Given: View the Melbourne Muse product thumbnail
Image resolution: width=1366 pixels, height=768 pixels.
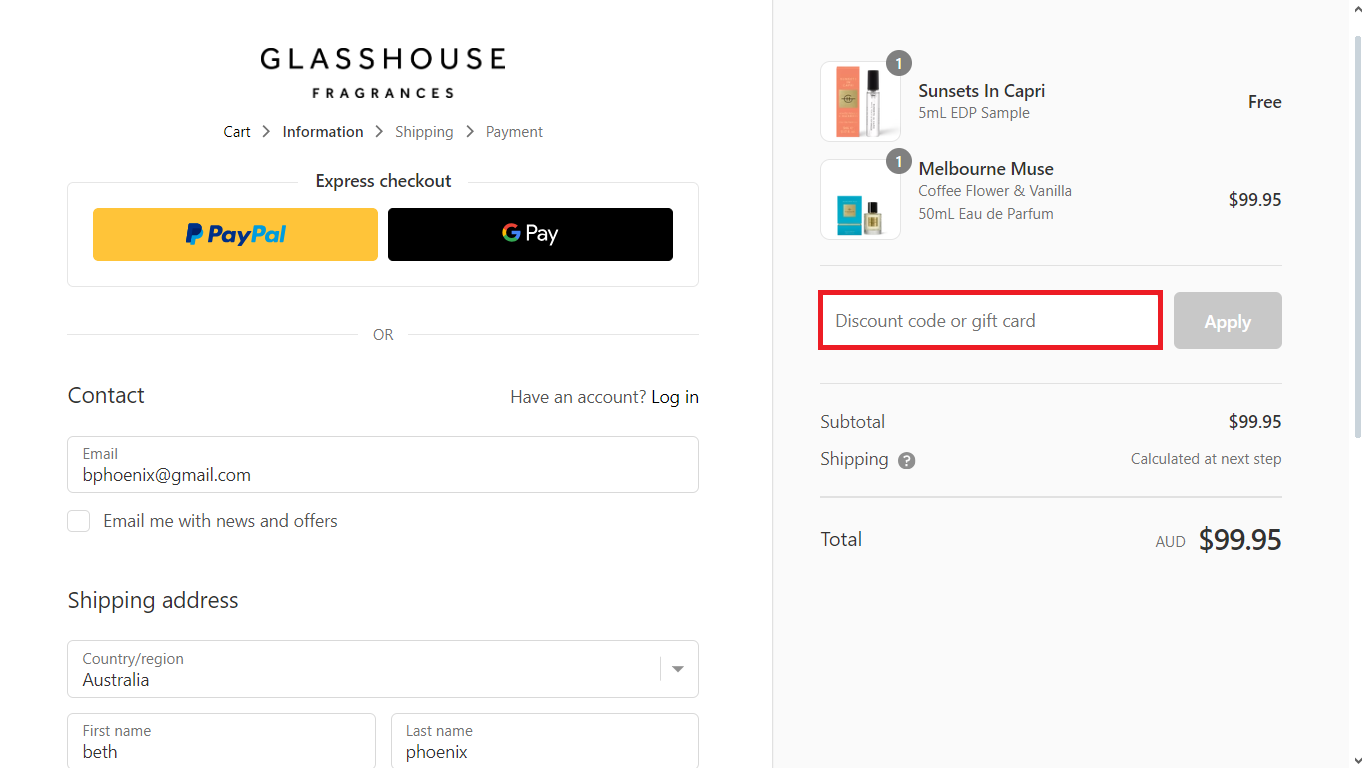Looking at the screenshot, I should (860, 199).
